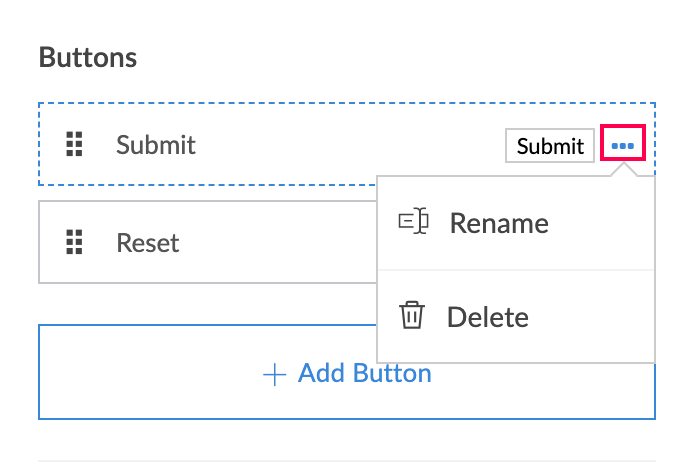Screen dimensions: 690x474
Task: Choose Rename from the popup menu
Action: (498, 222)
